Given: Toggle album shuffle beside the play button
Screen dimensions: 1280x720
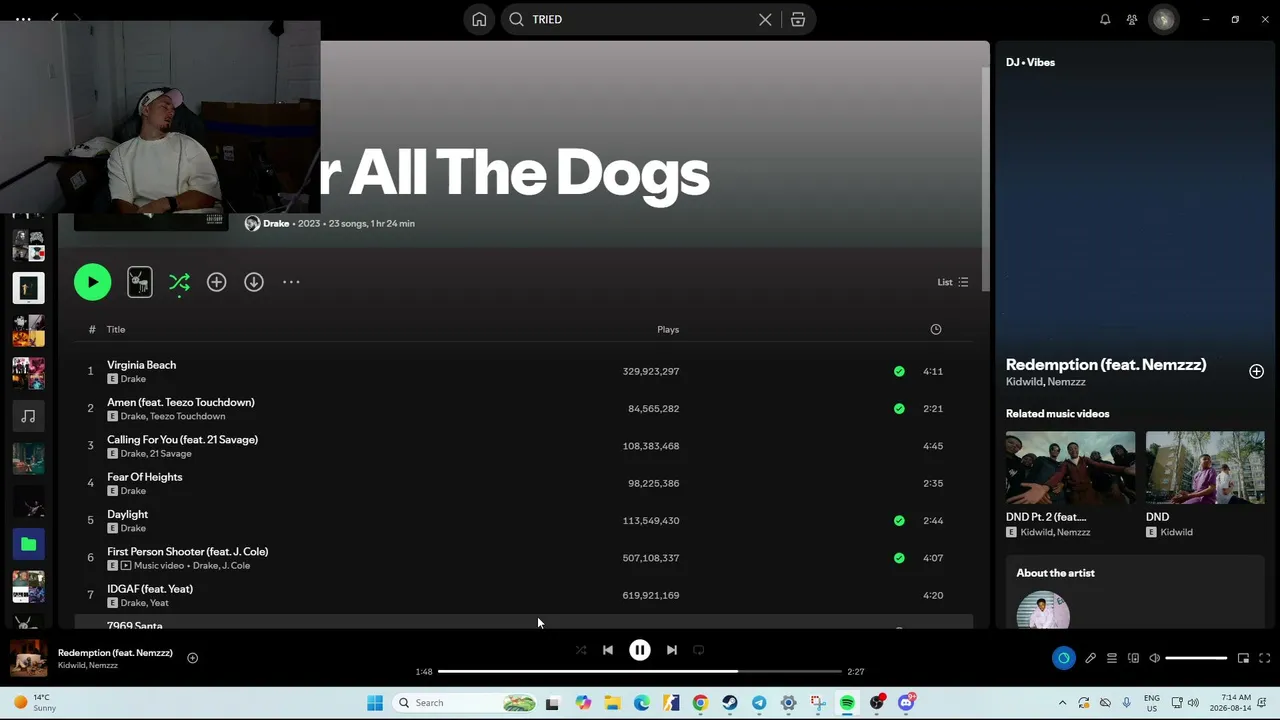Looking at the screenshot, I should [x=179, y=282].
